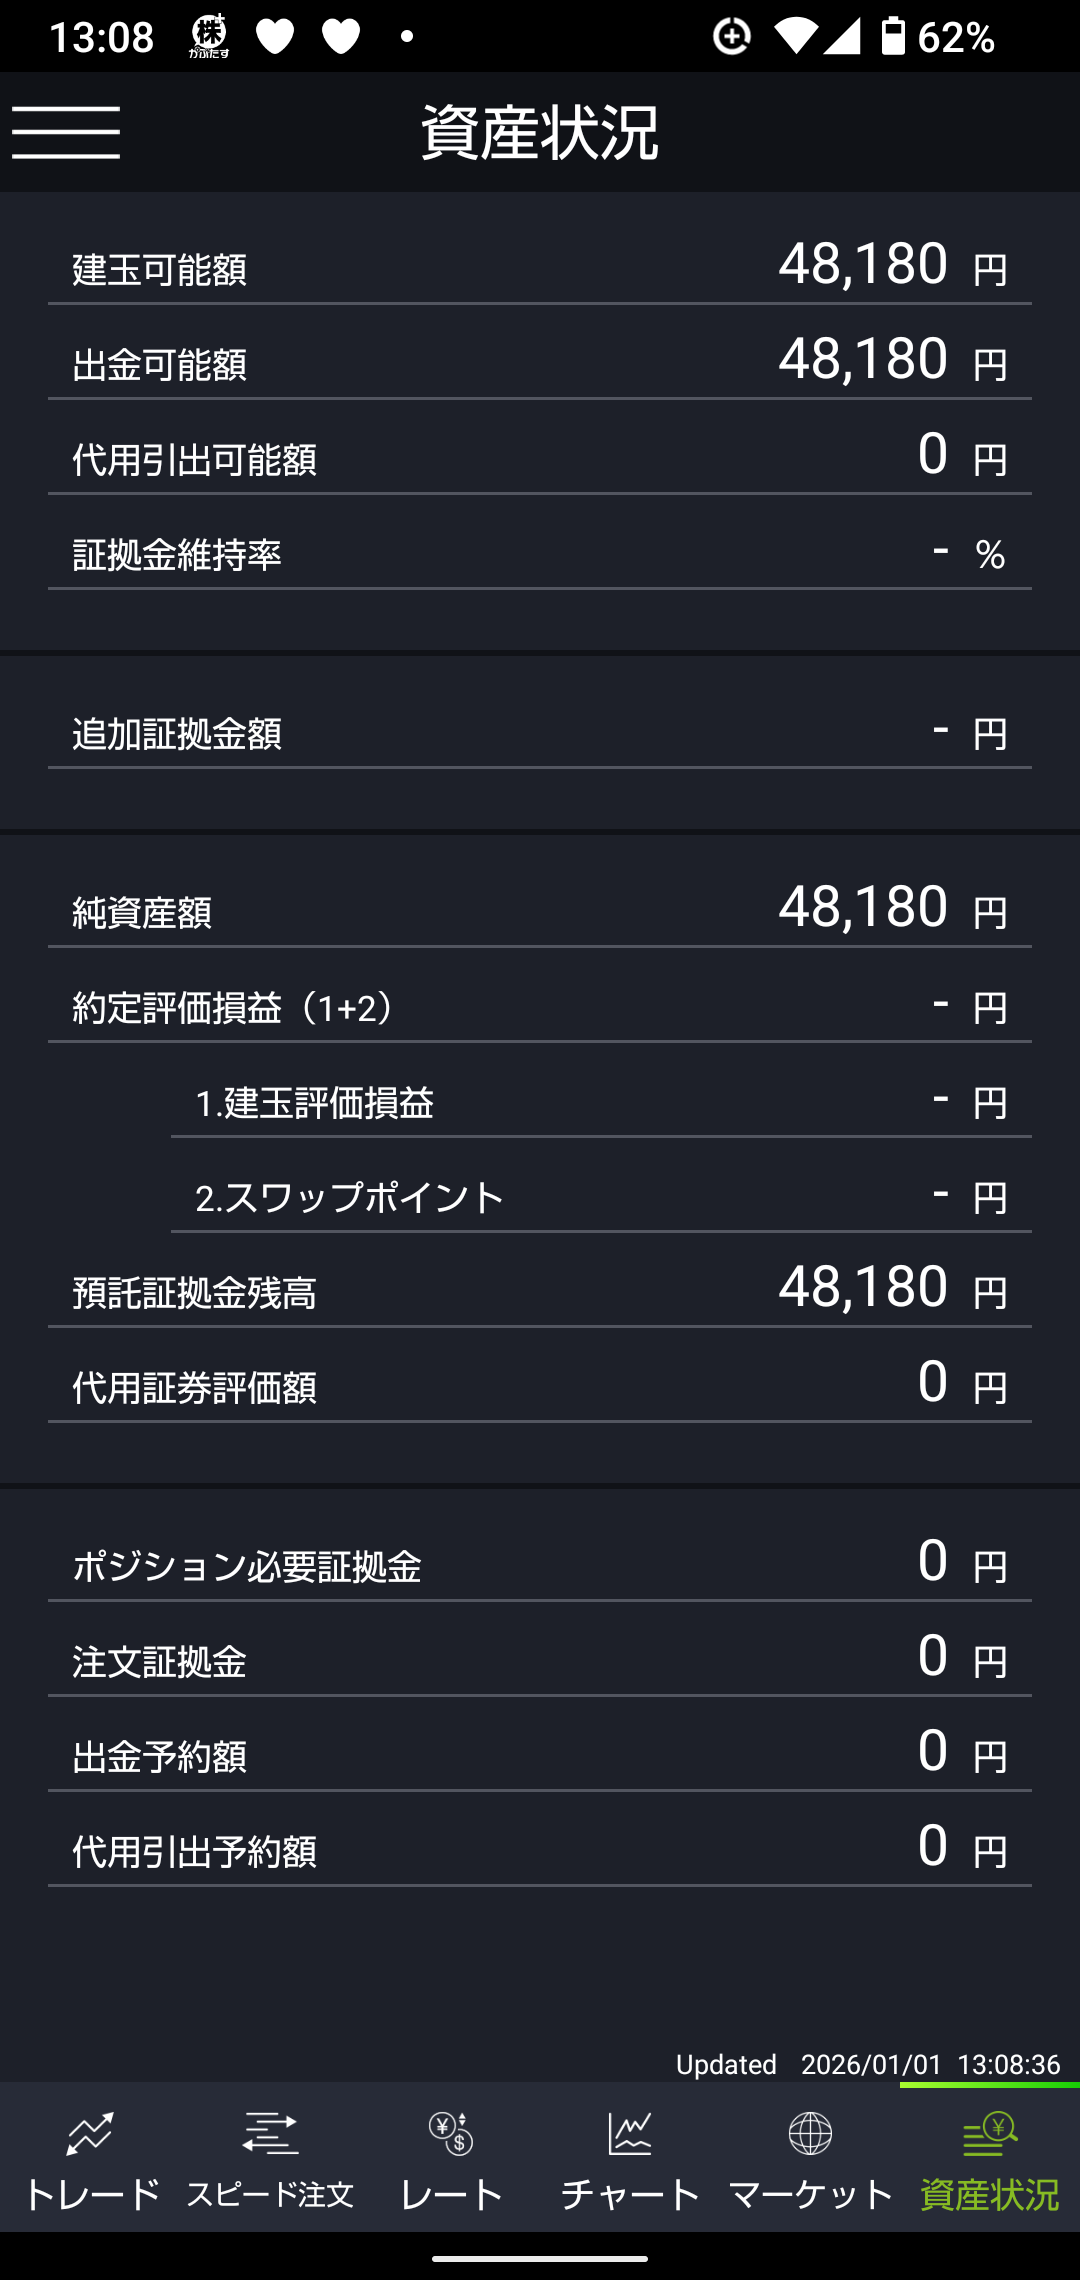Screen dimensions: 1080x2280
Task: Switch to the トレード tab label
Action: point(90,2194)
